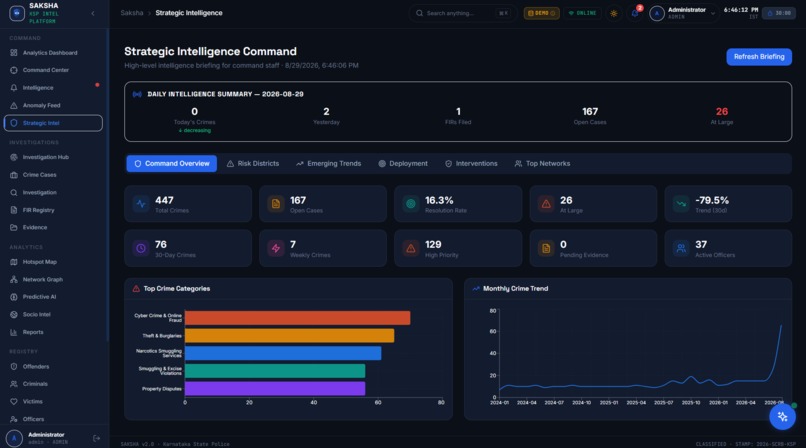Screen dimensions: 806x448
Task: Click the 30:00 session timer
Action: click(x=779, y=13)
